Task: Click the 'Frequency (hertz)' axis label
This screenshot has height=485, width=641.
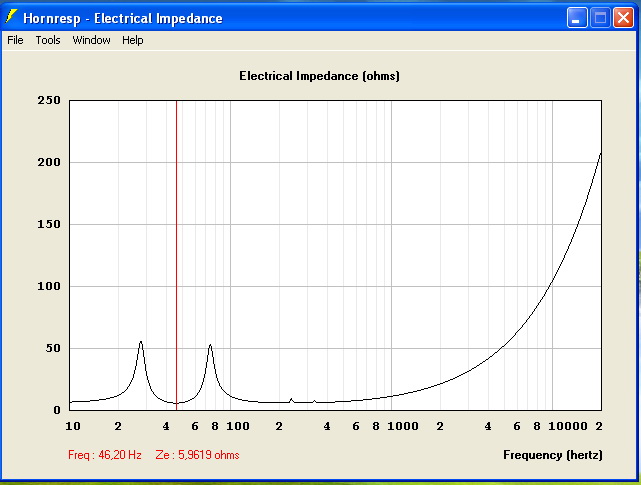Action: 553,455
